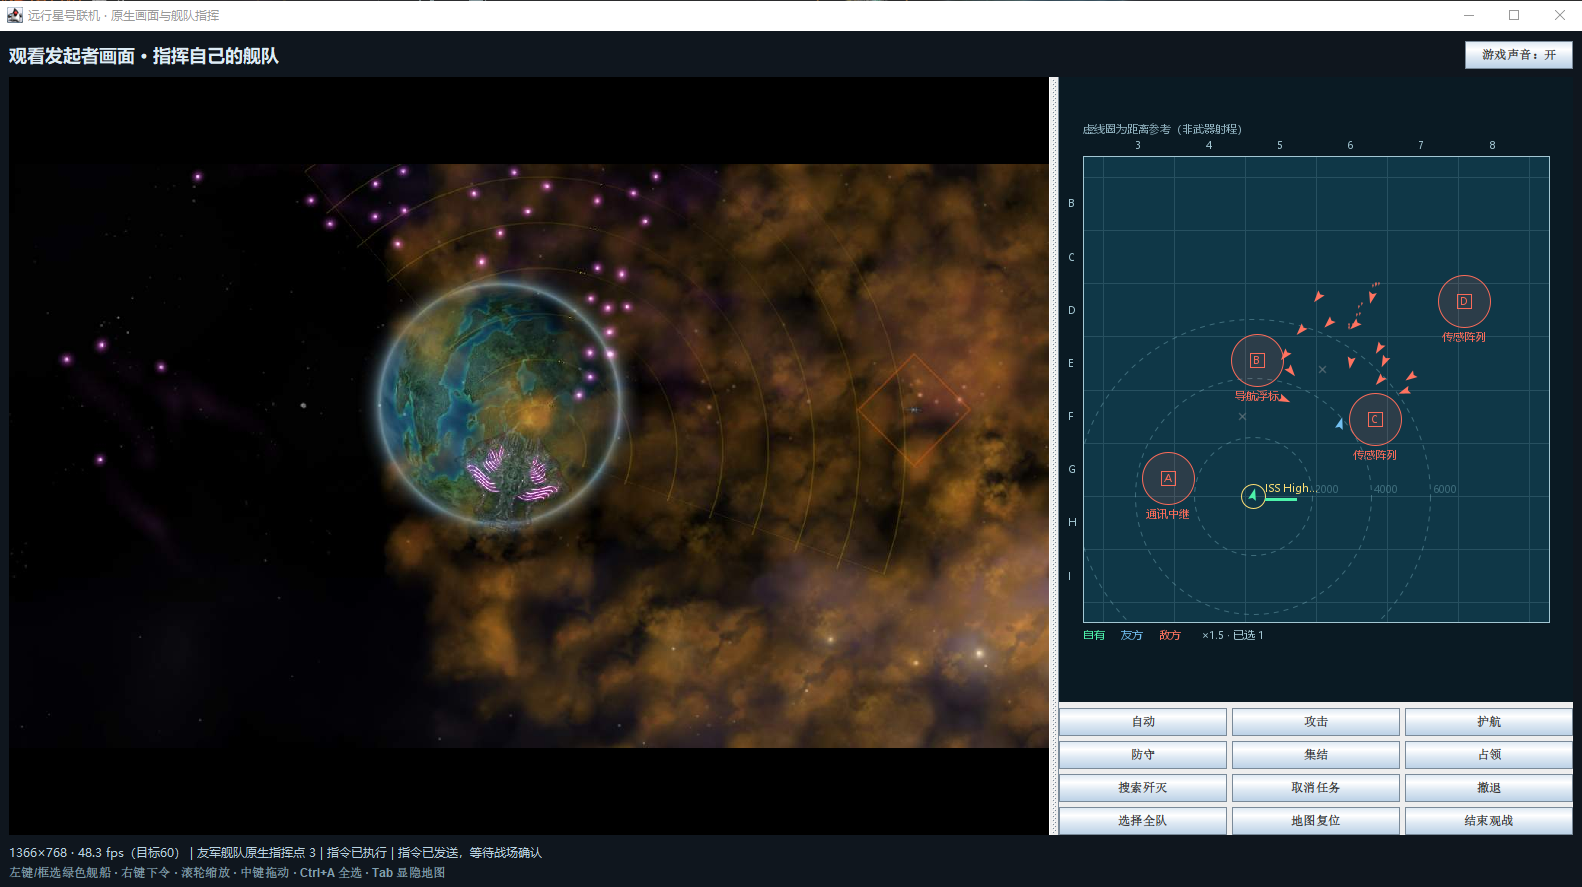Screen dimensions: 1582x887
Task: Issue the 自动 (auto) command
Action: [x=1143, y=722]
